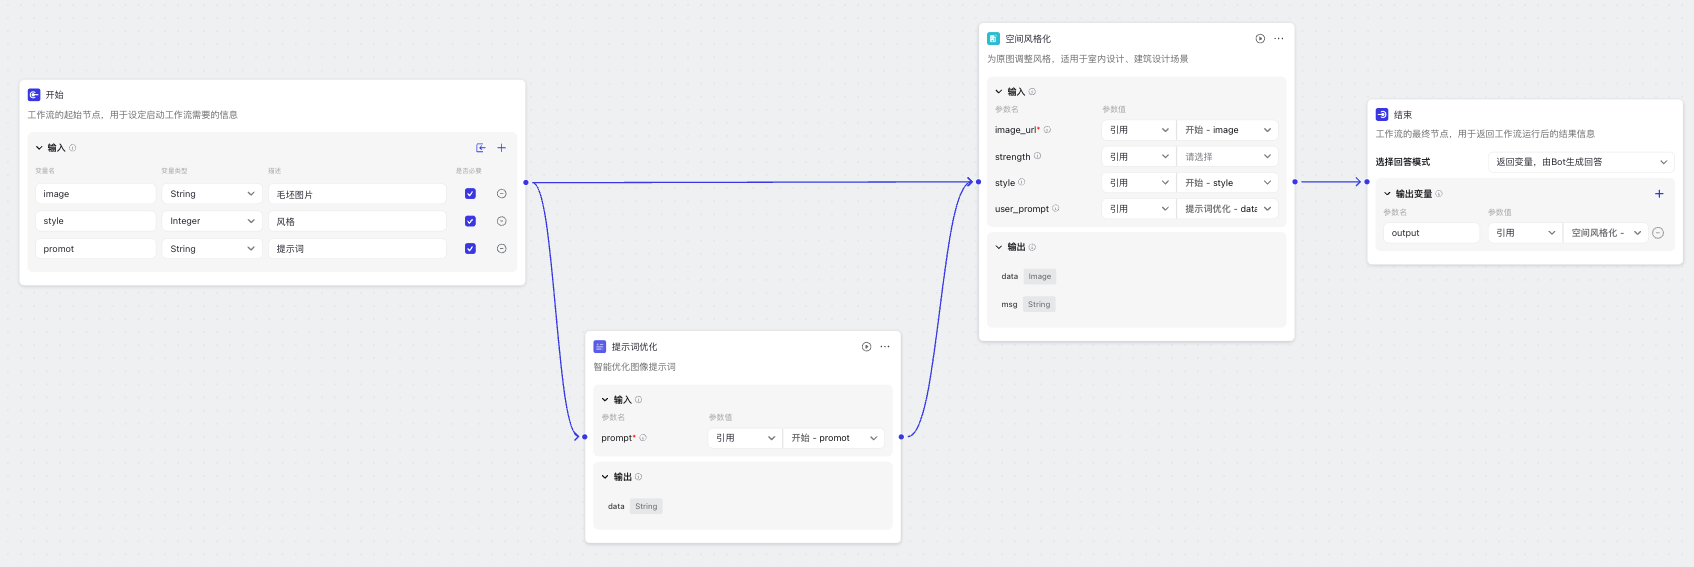Click the test-run icon on 提示词优化 node
Screen dimensions: 1694x567
pos(866,347)
